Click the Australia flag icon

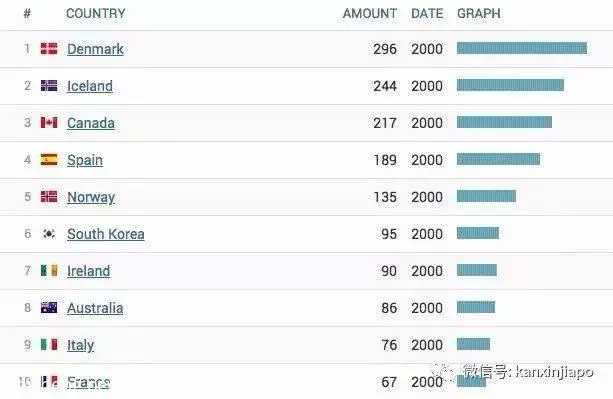pyautogui.click(x=49, y=308)
